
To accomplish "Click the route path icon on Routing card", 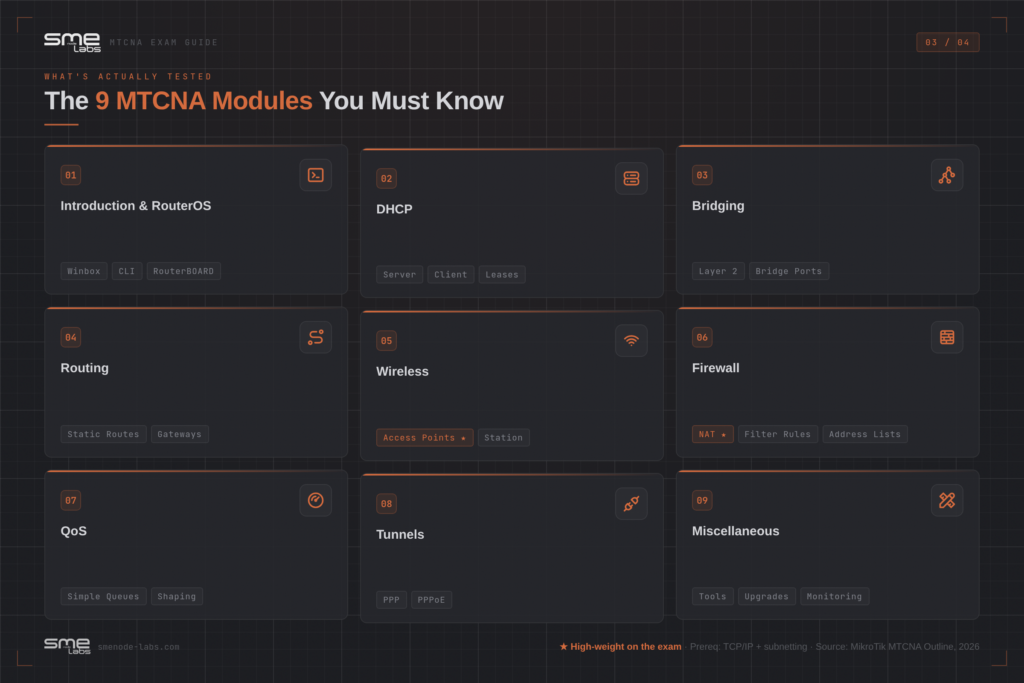I will point(315,337).
